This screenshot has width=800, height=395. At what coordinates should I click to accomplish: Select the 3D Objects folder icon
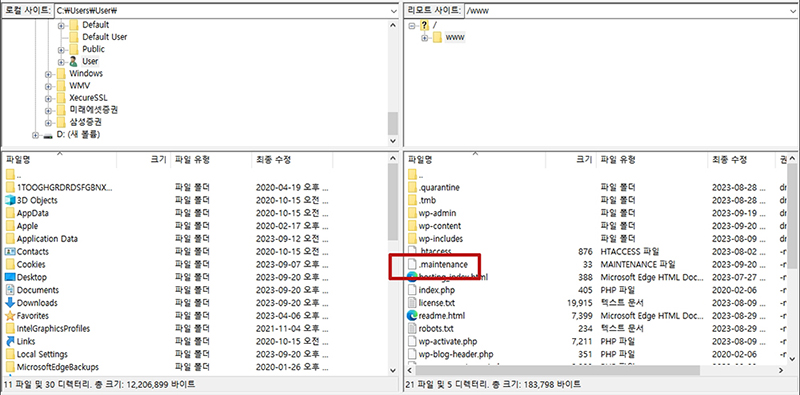[10, 201]
